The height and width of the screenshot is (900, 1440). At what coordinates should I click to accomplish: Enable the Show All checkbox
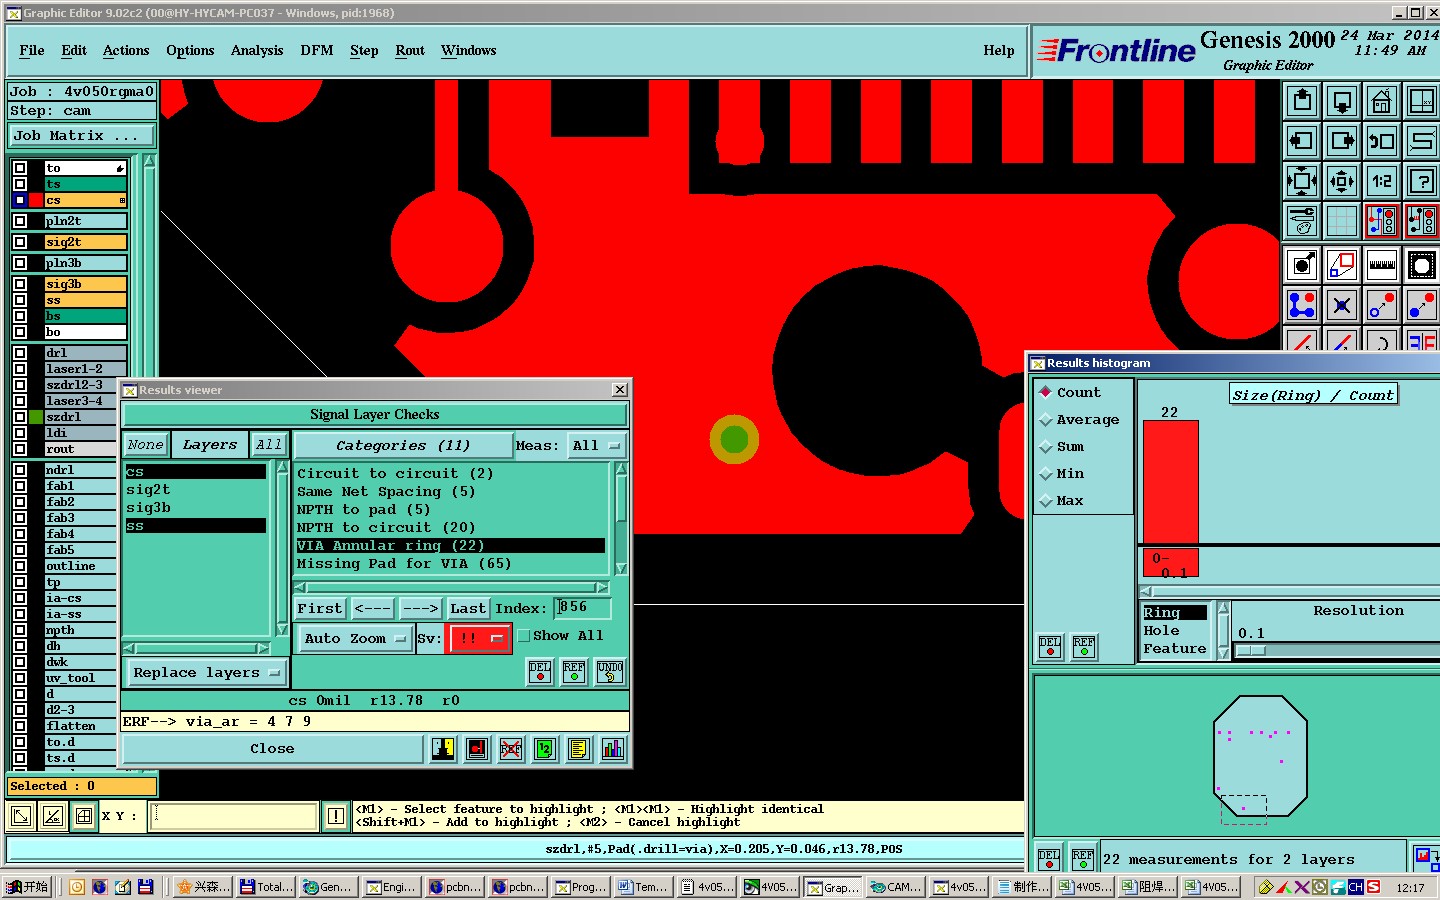click(523, 636)
